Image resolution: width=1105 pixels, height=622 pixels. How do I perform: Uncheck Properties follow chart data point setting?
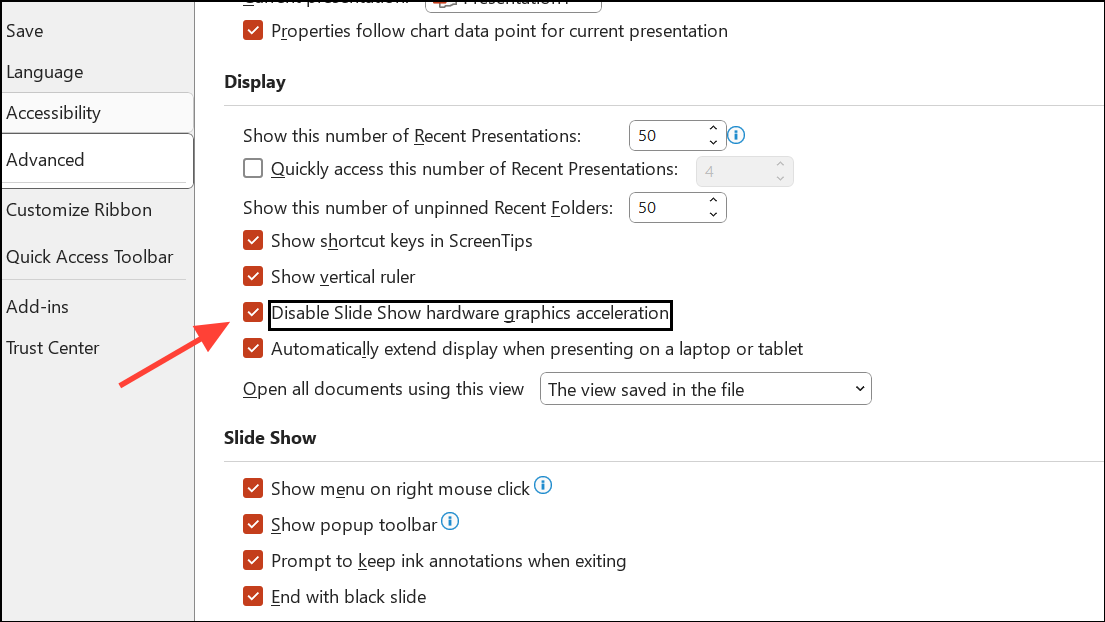click(253, 30)
